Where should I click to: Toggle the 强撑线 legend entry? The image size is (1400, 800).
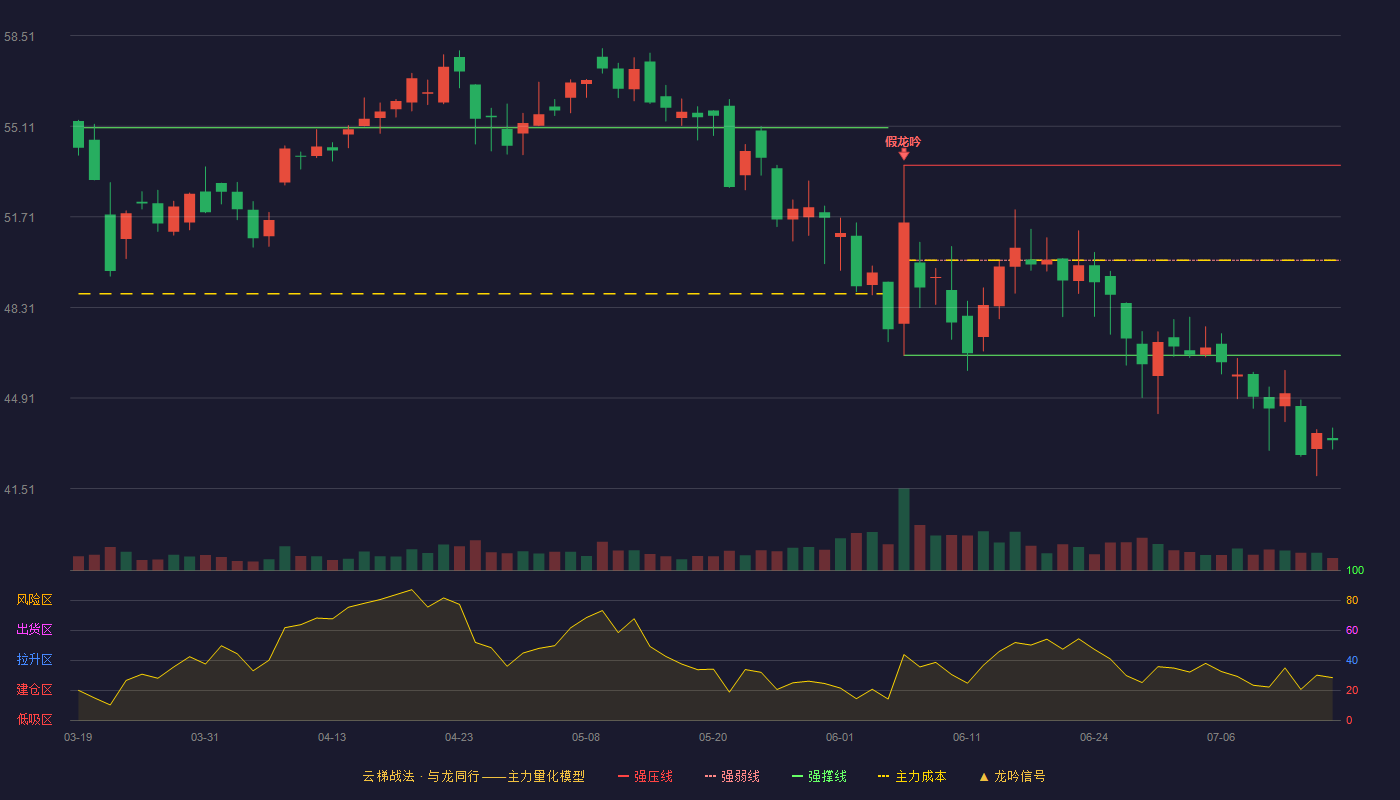819,776
